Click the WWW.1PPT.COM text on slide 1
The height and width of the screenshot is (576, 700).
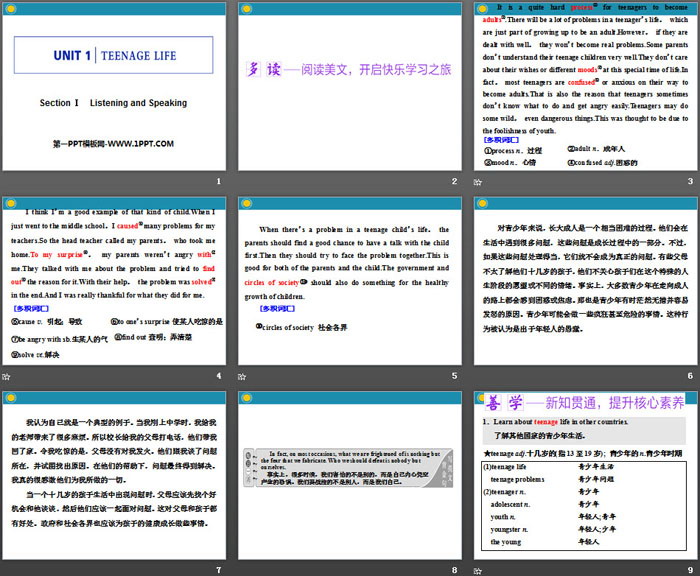click(114, 145)
